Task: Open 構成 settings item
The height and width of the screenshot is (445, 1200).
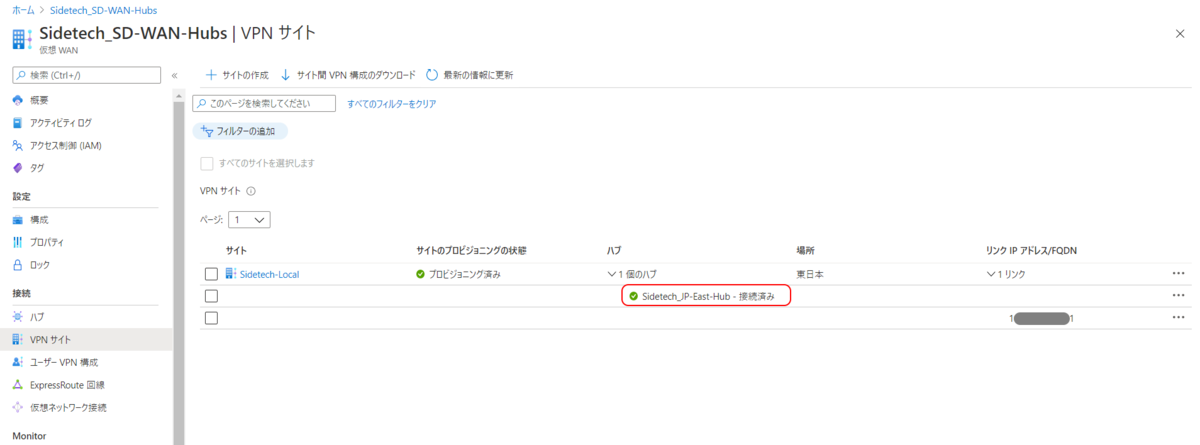Action: tap(38, 219)
